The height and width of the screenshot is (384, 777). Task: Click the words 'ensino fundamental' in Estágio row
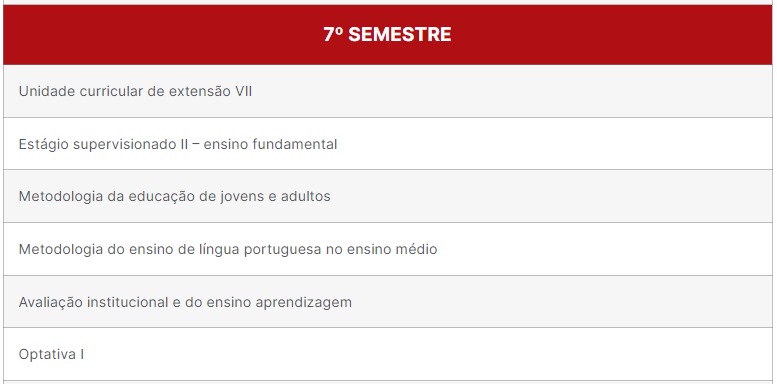[x=270, y=144]
